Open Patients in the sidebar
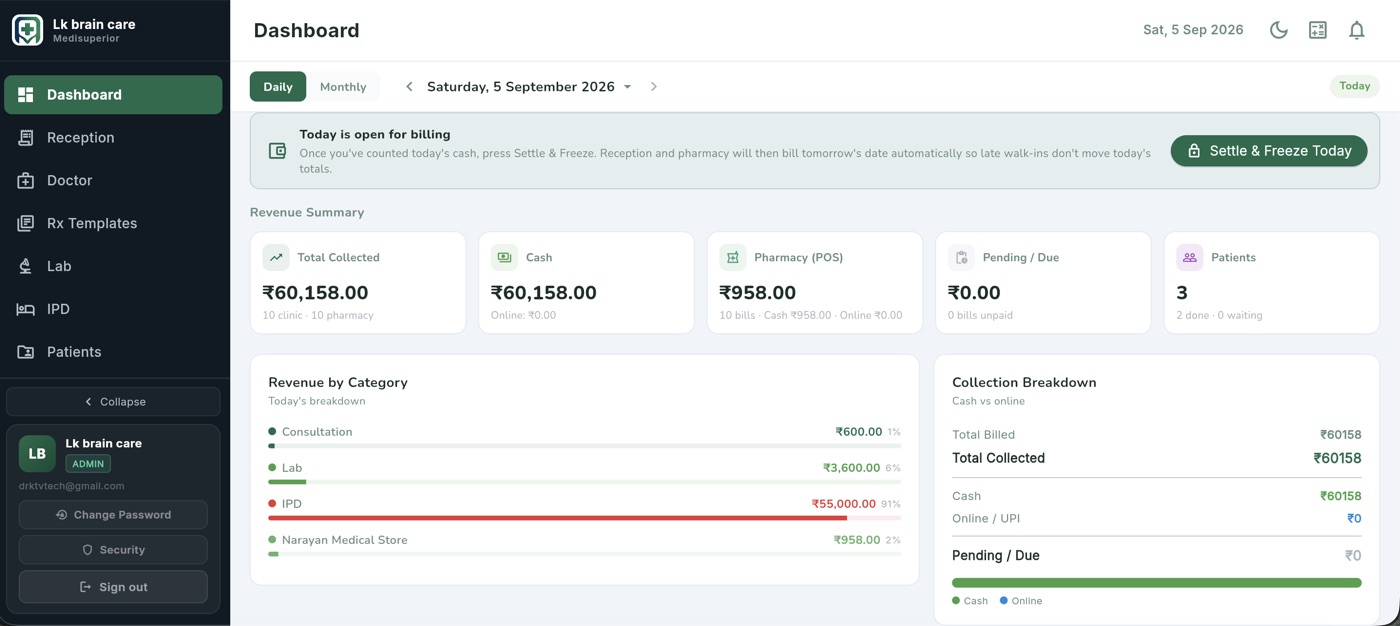Viewport: 1400px width, 626px height. coord(113,352)
